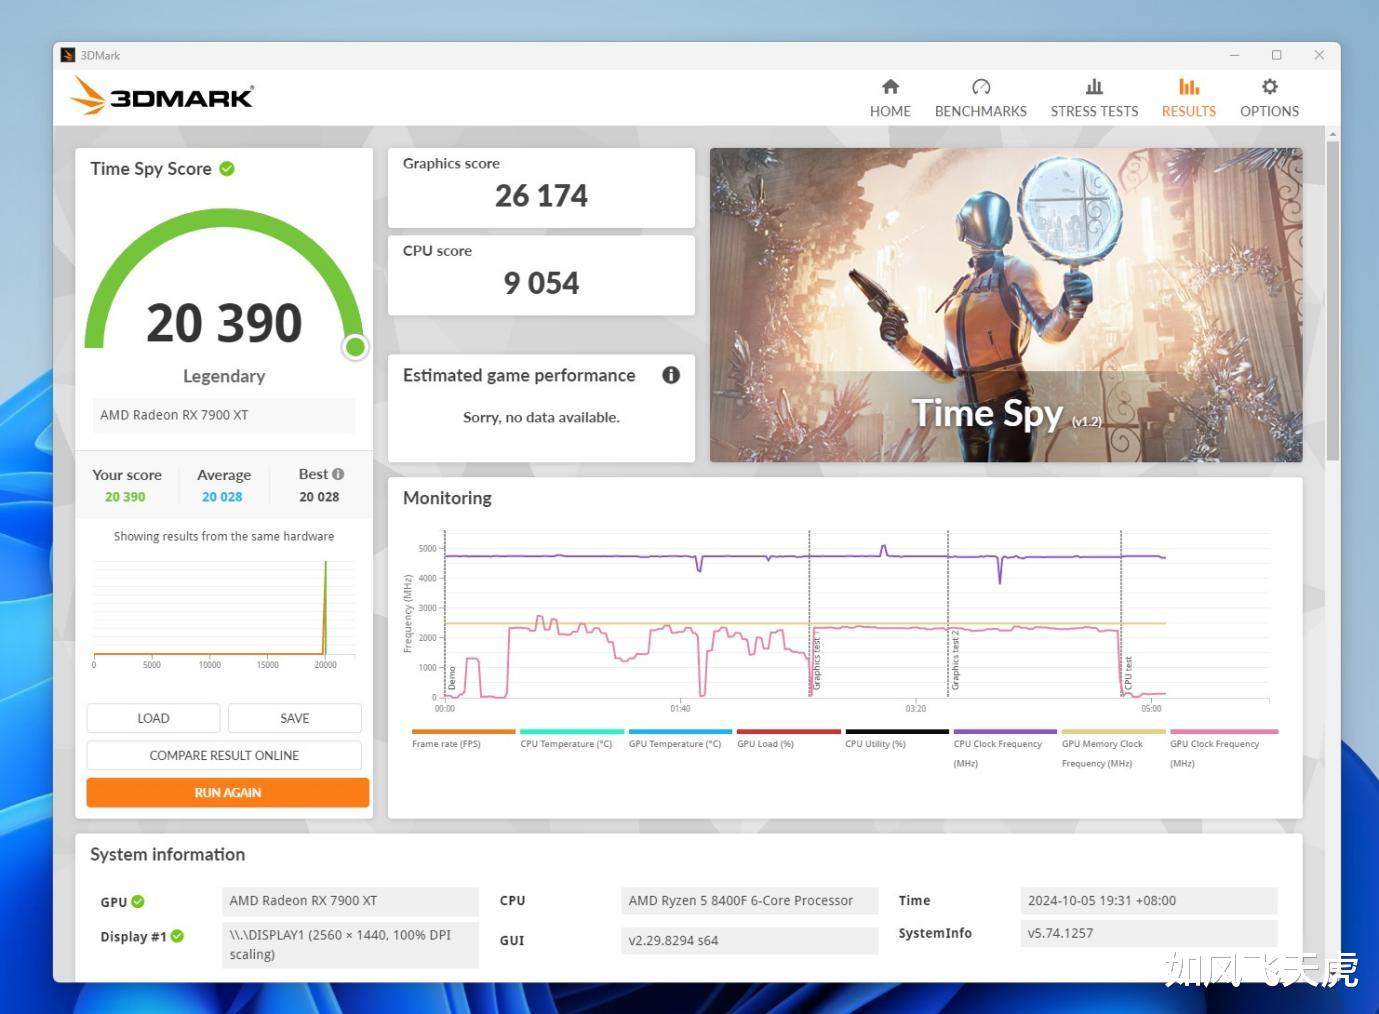1379x1014 pixels.
Task: Click the green check next to GPU label
Action: tap(138, 901)
